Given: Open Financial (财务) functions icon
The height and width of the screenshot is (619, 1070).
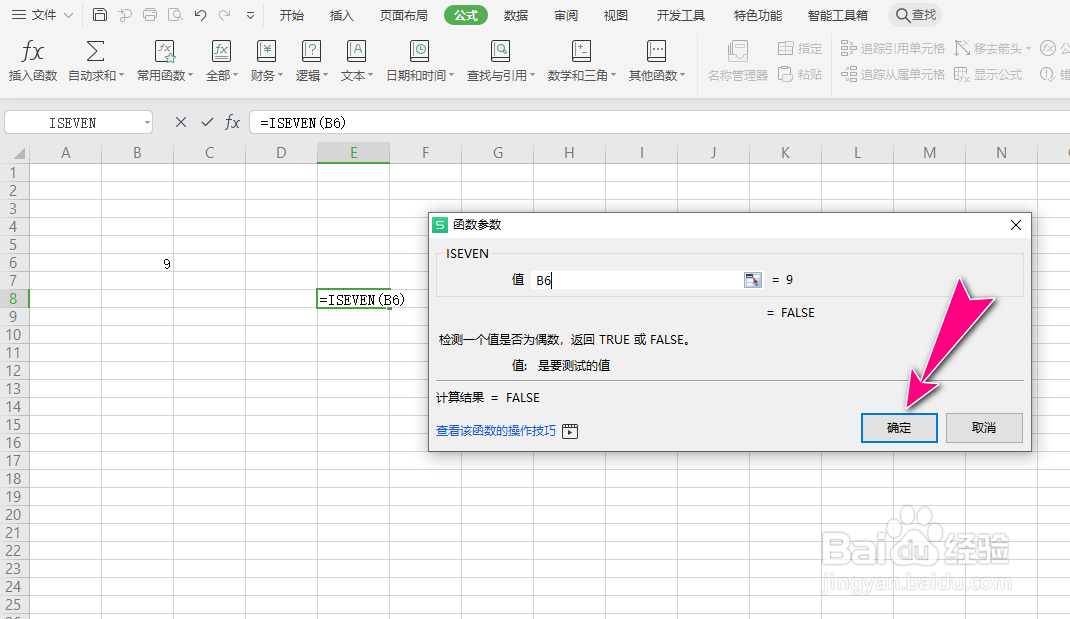Looking at the screenshot, I should click(266, 51).
